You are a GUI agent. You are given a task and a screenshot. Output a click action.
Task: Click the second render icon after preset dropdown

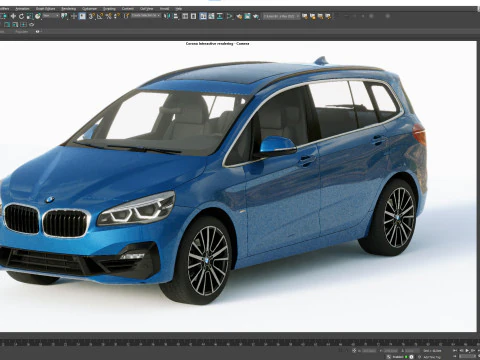click(x=313, y=16)
